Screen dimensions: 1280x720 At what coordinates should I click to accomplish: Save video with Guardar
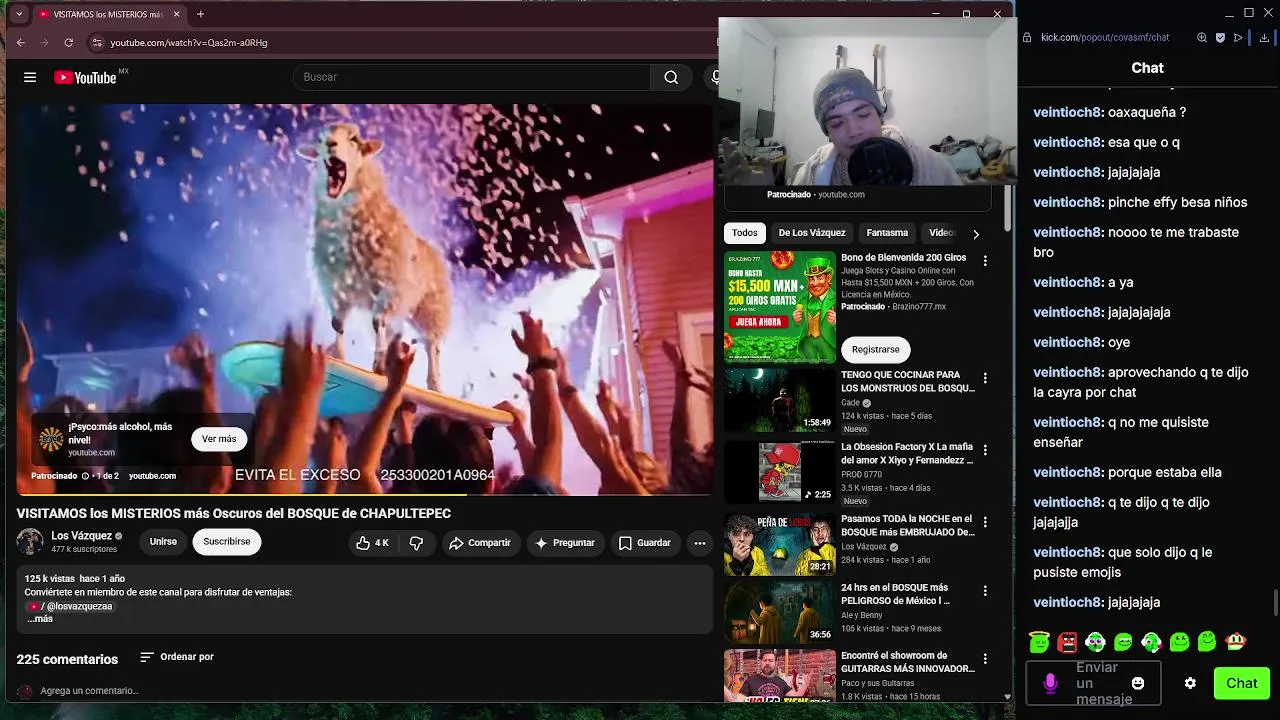(x=645, y=543)
